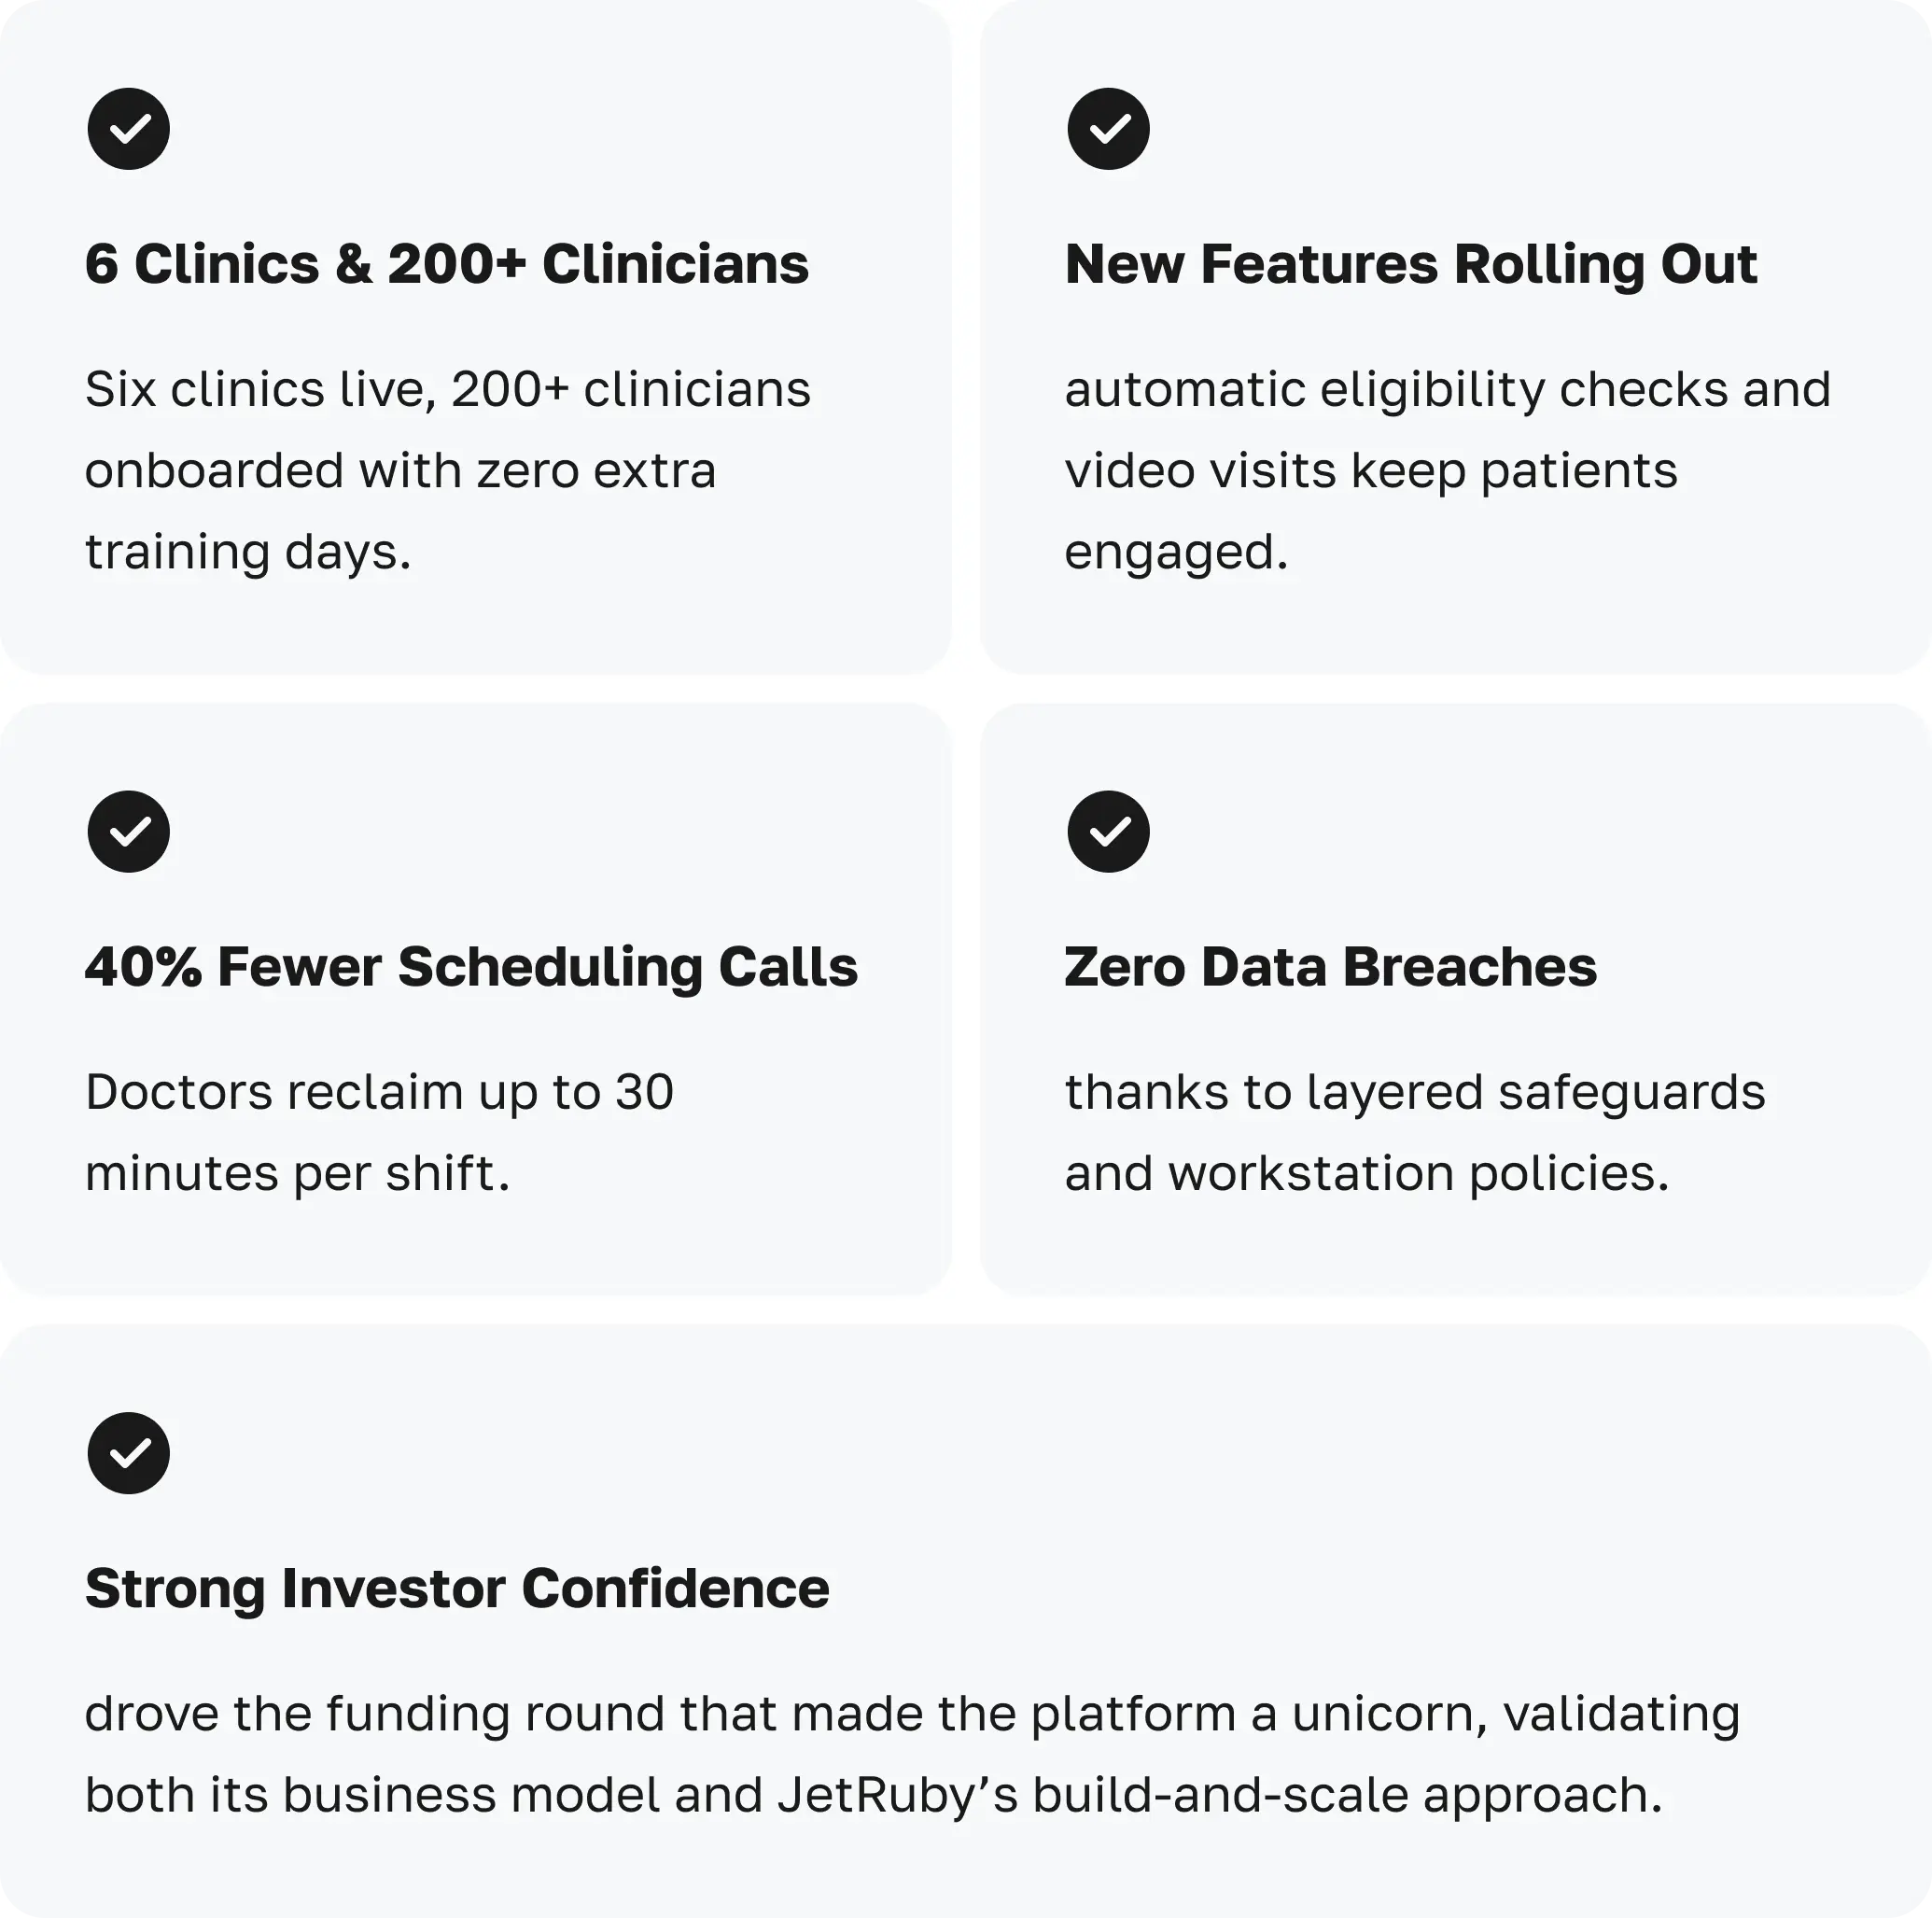Click the checkmark icon above 6 Clinics heading
The height and width of the screenshot is (1918, 1932).
tap(128, 129)
